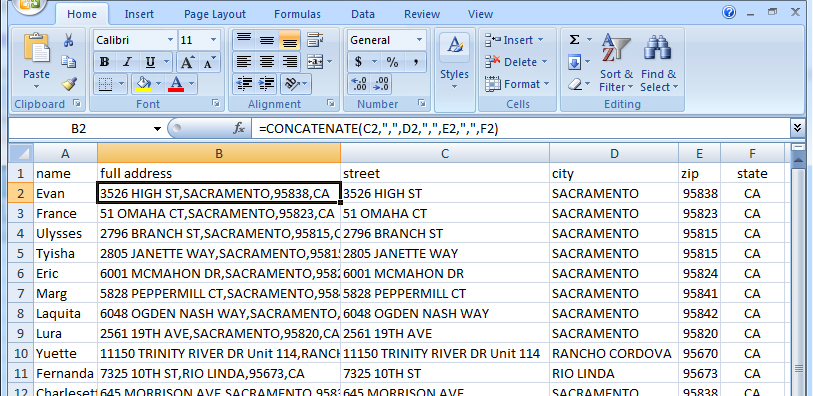Click cell containing RANCHO CORDOVA

pos(614,353)
